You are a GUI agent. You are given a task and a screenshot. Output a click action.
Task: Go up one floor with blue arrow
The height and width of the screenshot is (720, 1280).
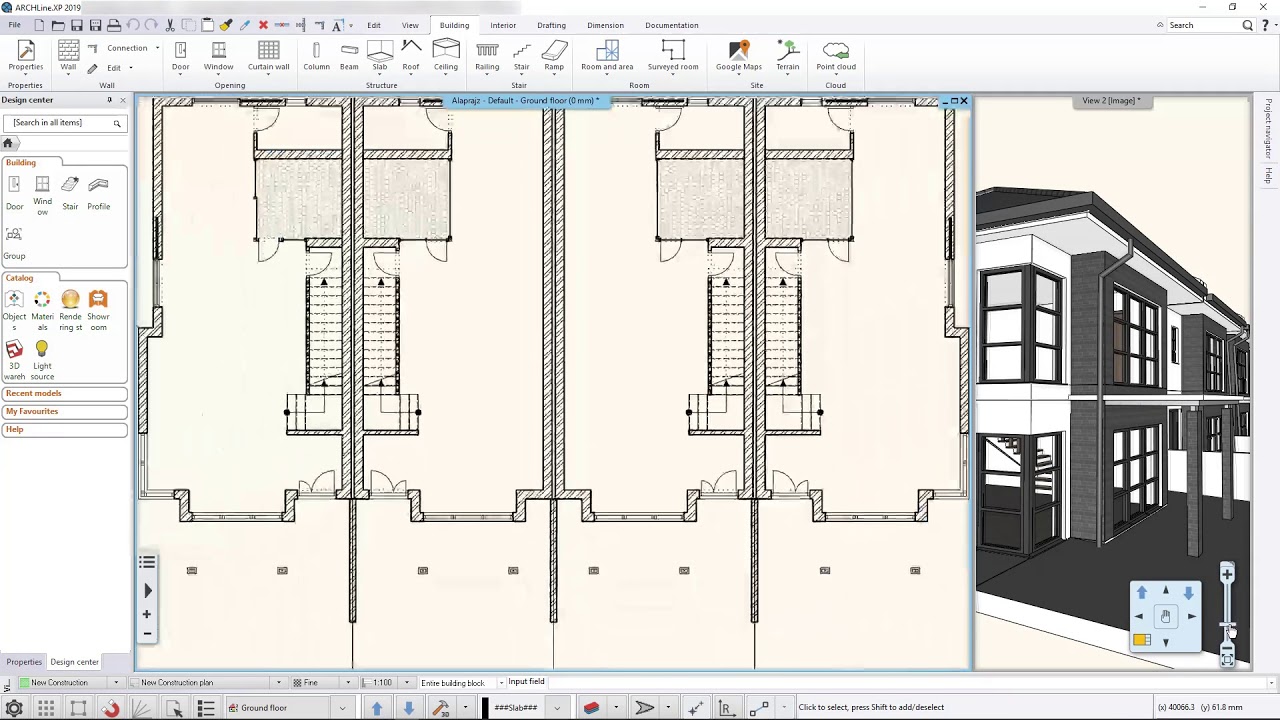[x=376, y=708]
